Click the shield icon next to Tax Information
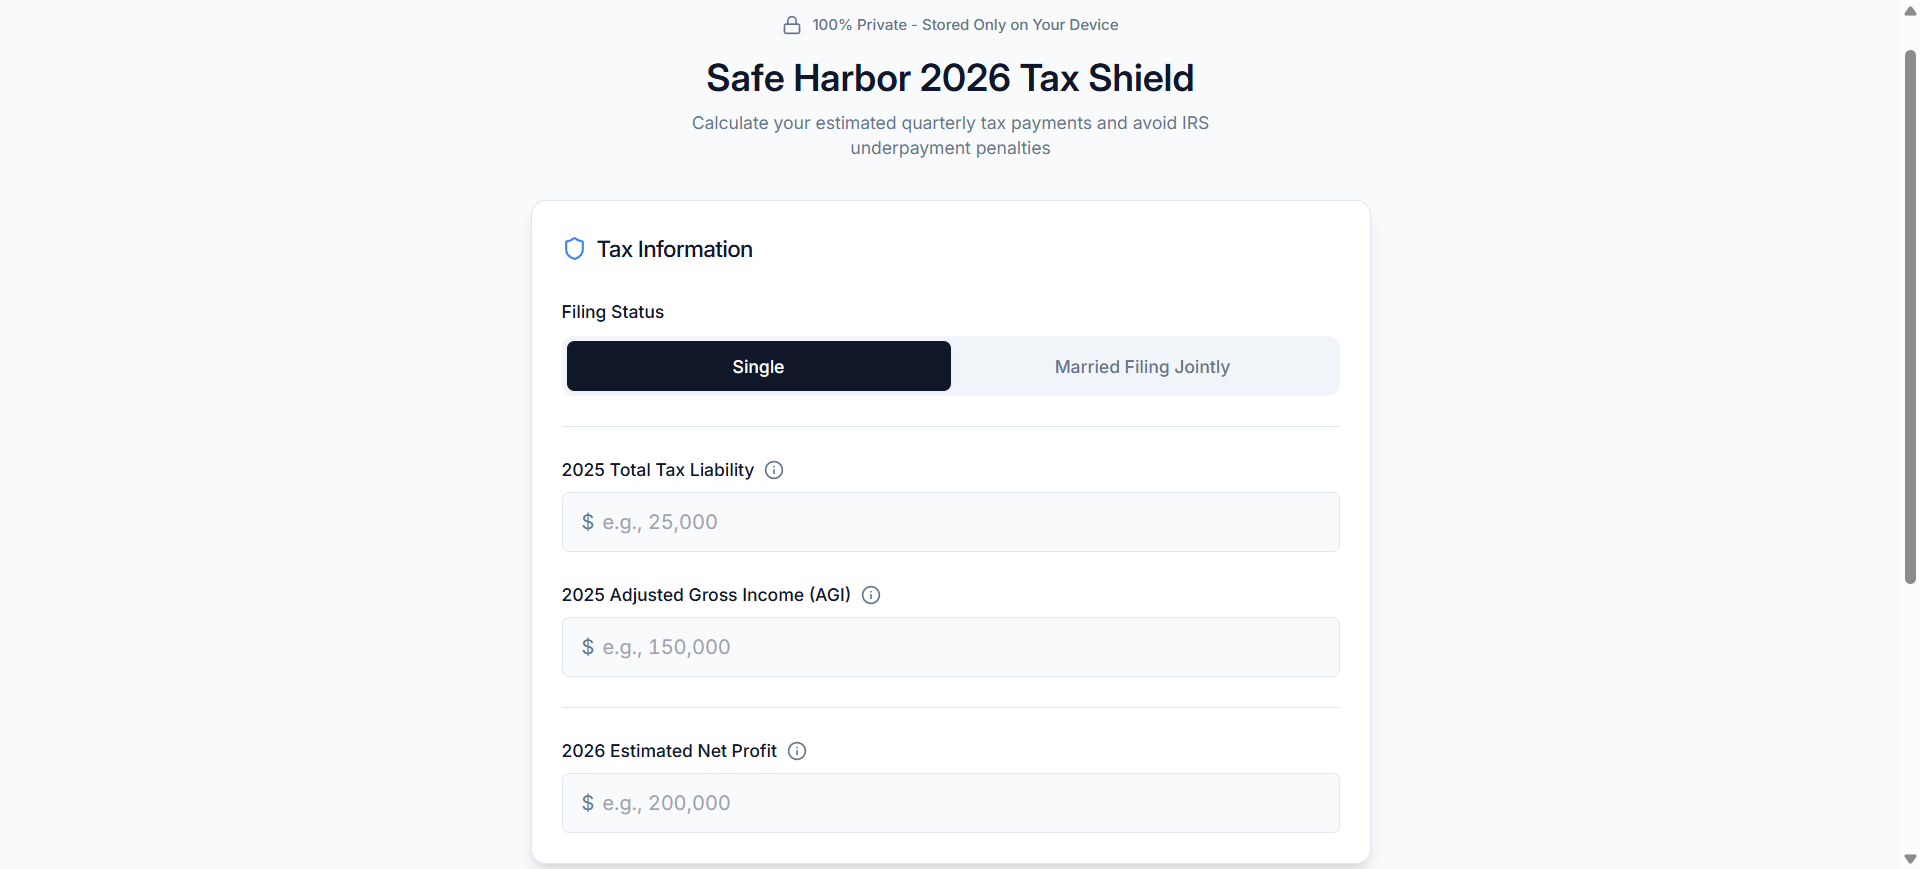The width and height of the screenshot is (1920, 869). tap(574, 248)
